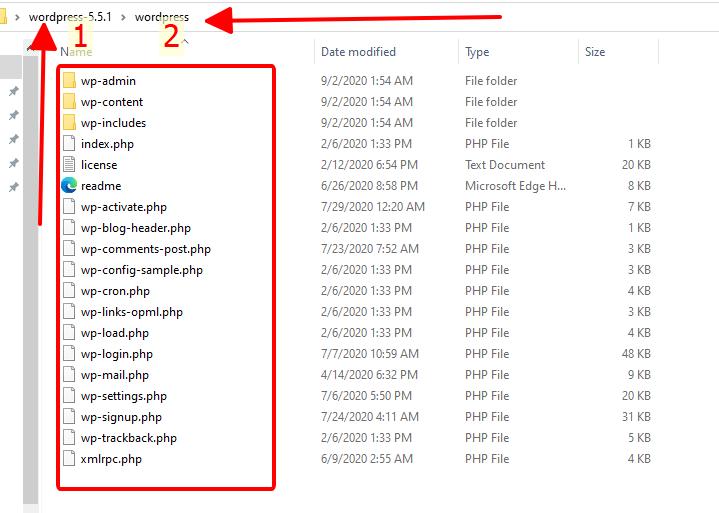This screenshot has height=513, width=719.
Task: Click date 2/12/2020 6:54 PM of license
Action: (x=369, y=165)
